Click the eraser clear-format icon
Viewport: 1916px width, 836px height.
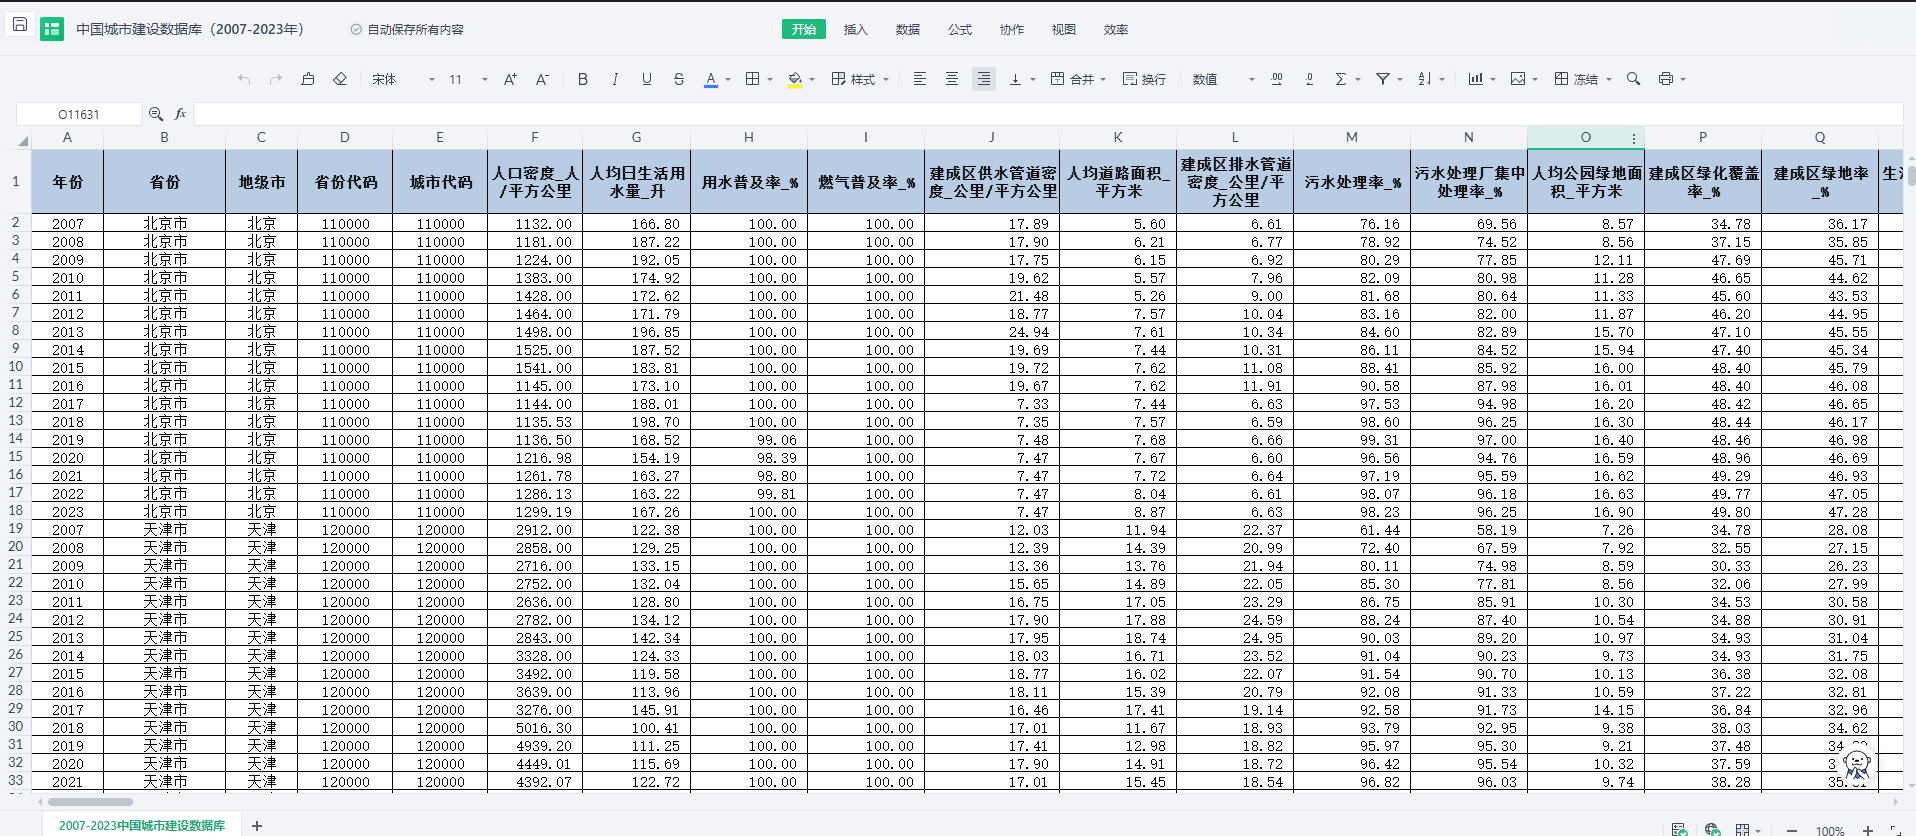pyautogui.click(x=340, y=79)
